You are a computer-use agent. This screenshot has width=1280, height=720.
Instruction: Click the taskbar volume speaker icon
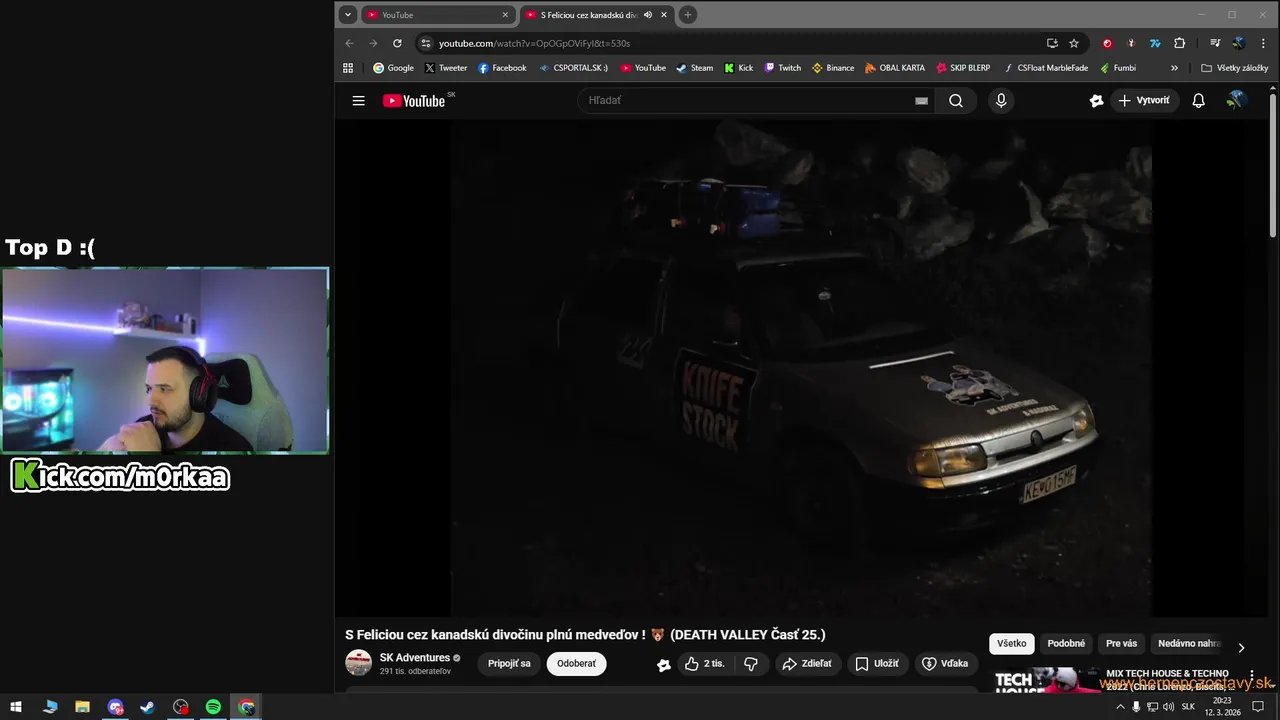[1168, 707]
